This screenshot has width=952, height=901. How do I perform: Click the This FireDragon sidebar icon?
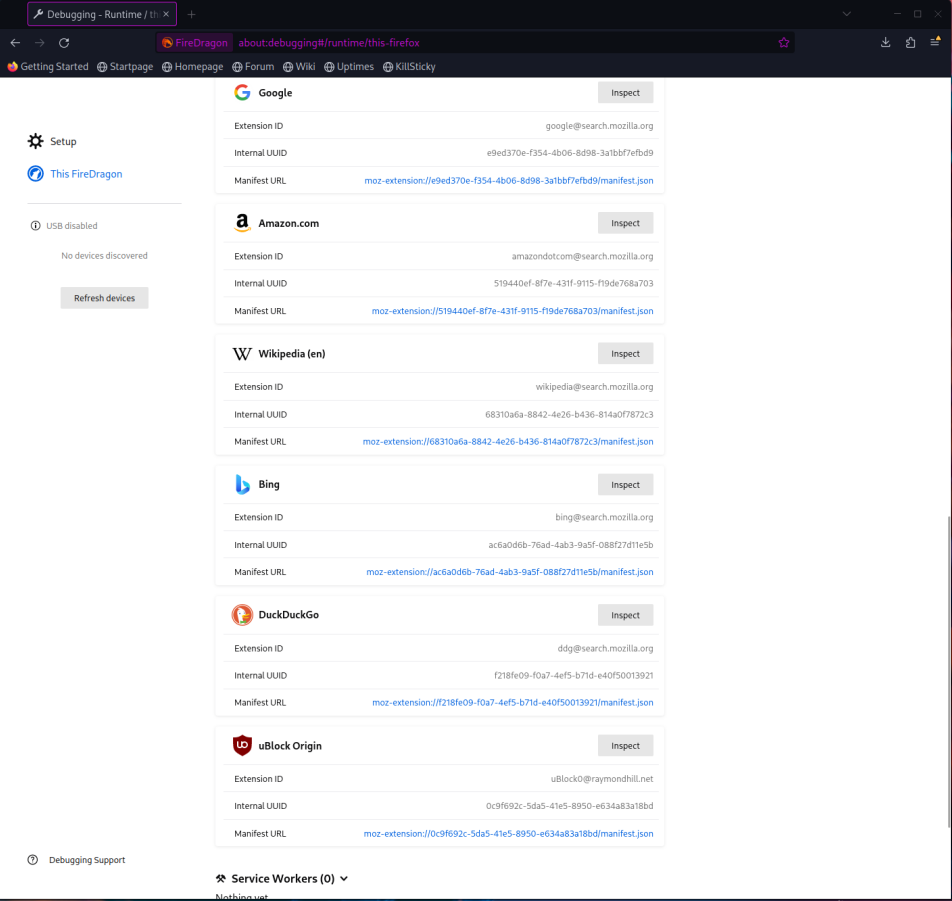tap(35, 174)
